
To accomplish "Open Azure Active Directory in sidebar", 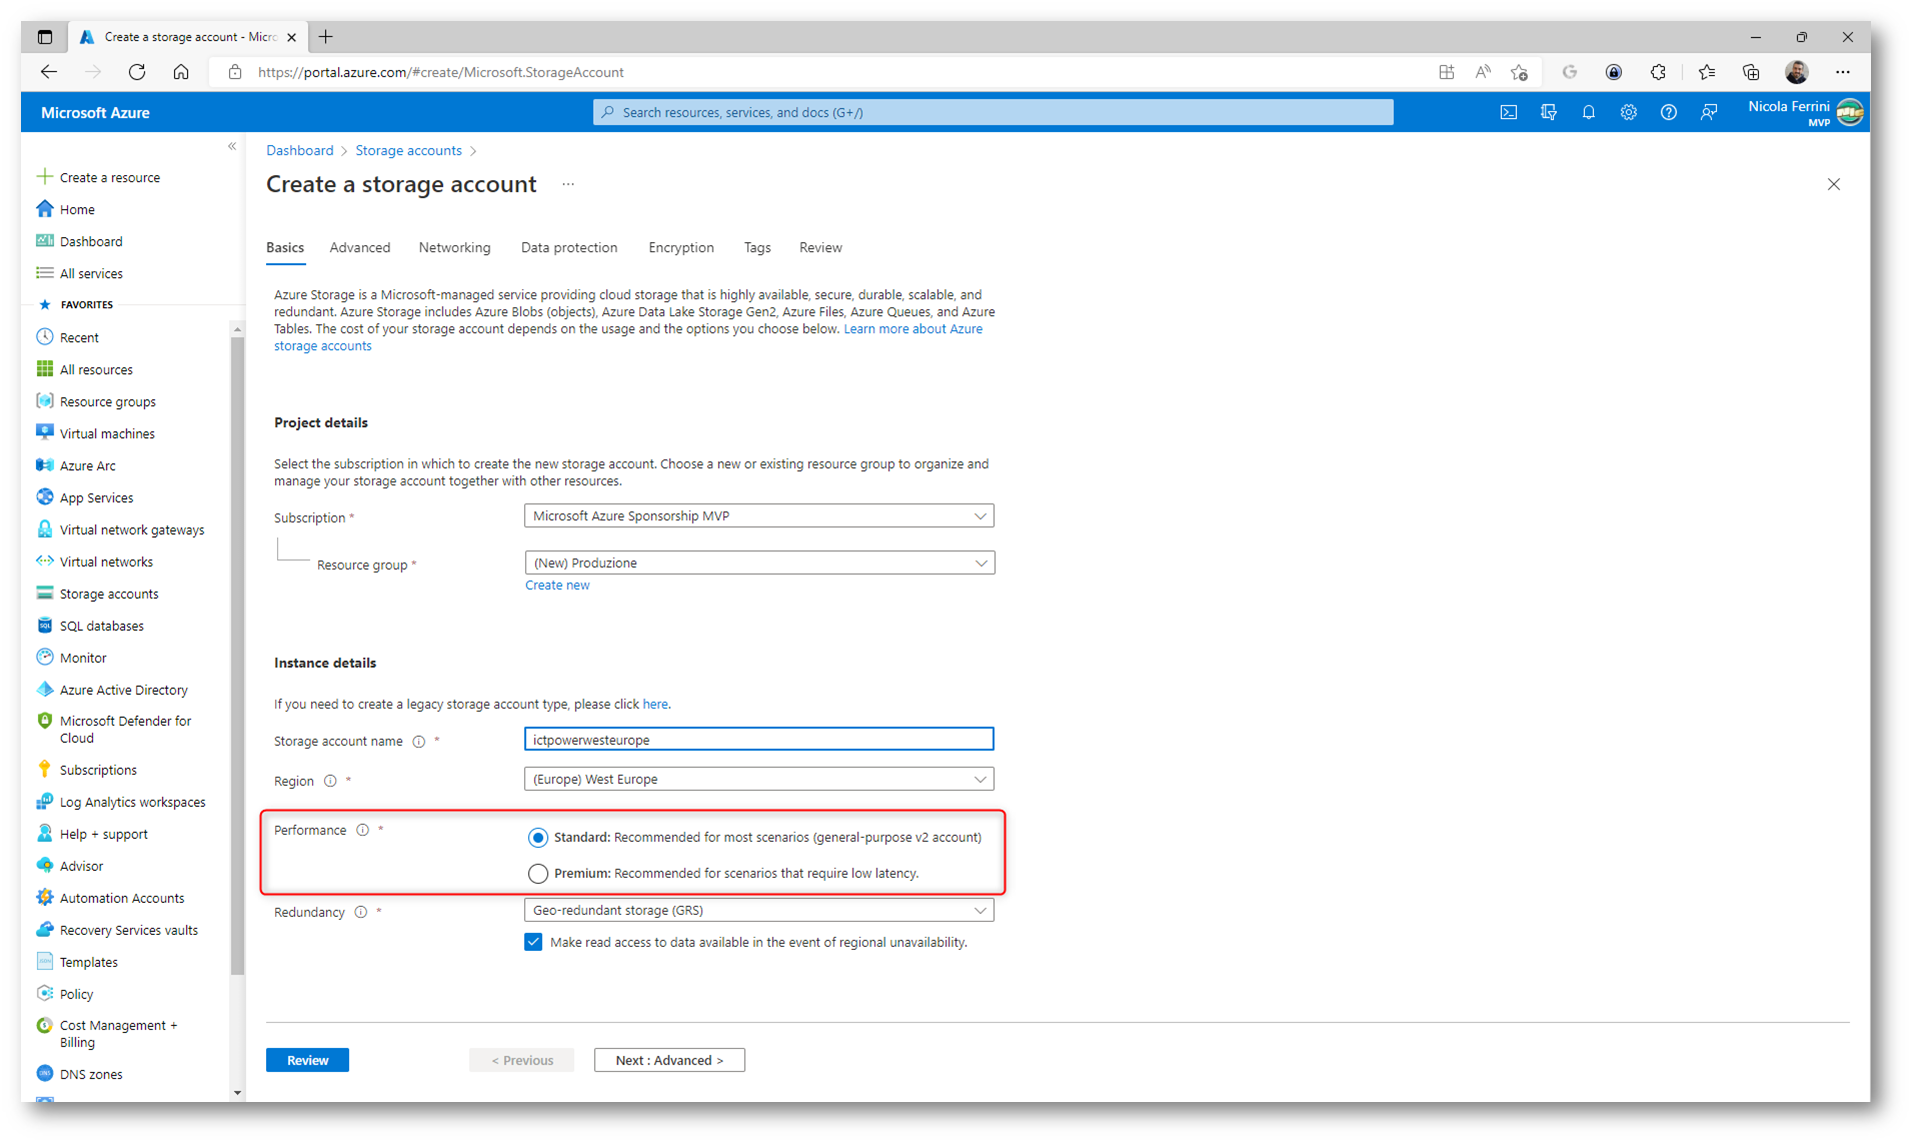I will [123, 690].
